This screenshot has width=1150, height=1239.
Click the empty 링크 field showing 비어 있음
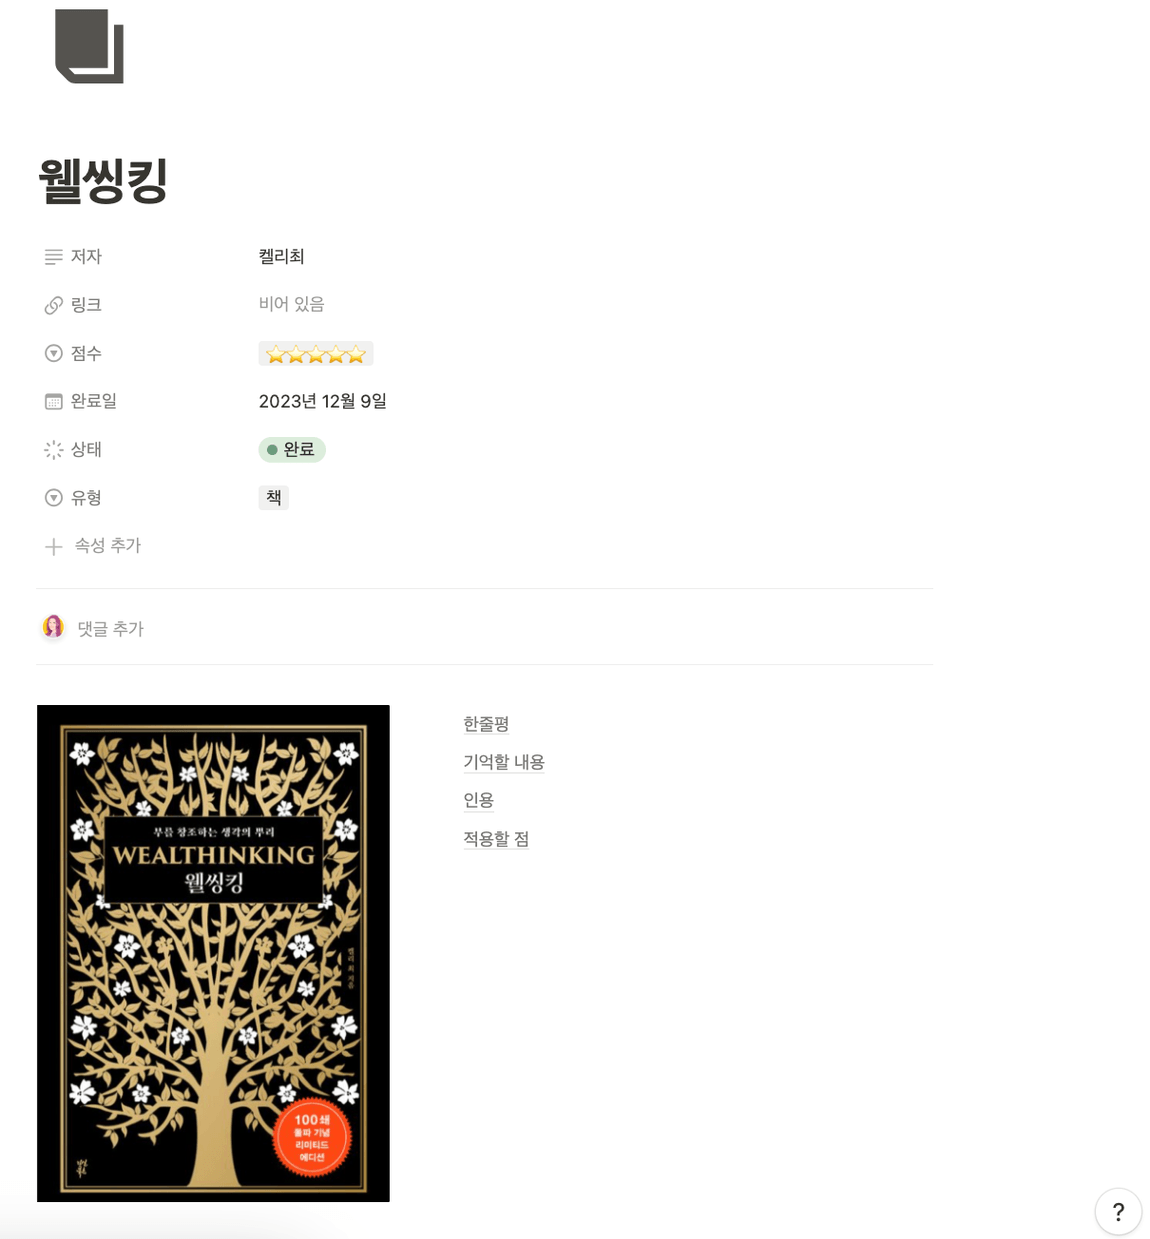[292, 304]
